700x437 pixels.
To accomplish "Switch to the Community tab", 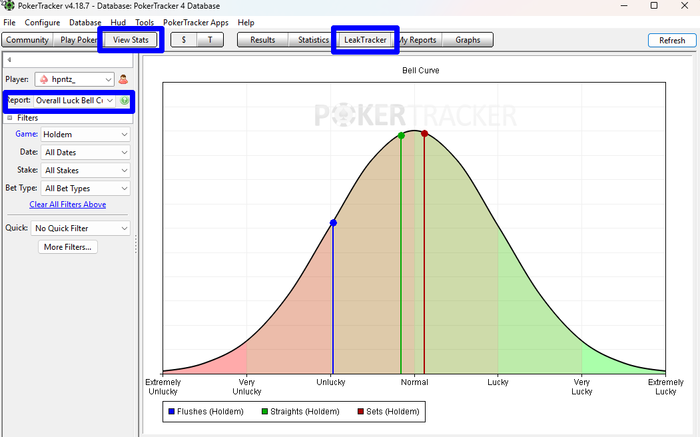I will click(27, 40).
